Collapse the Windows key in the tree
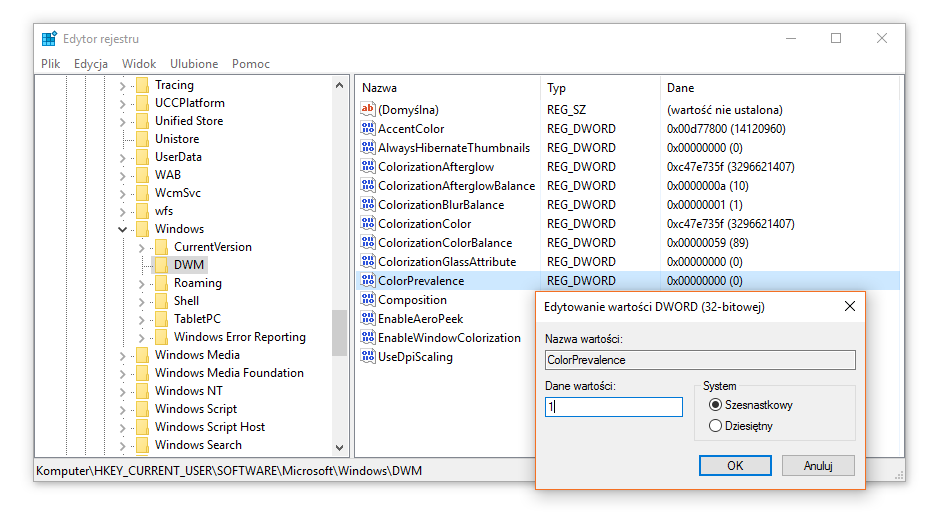This screenshot has height=515, width=941. click(x=122, y=229)
